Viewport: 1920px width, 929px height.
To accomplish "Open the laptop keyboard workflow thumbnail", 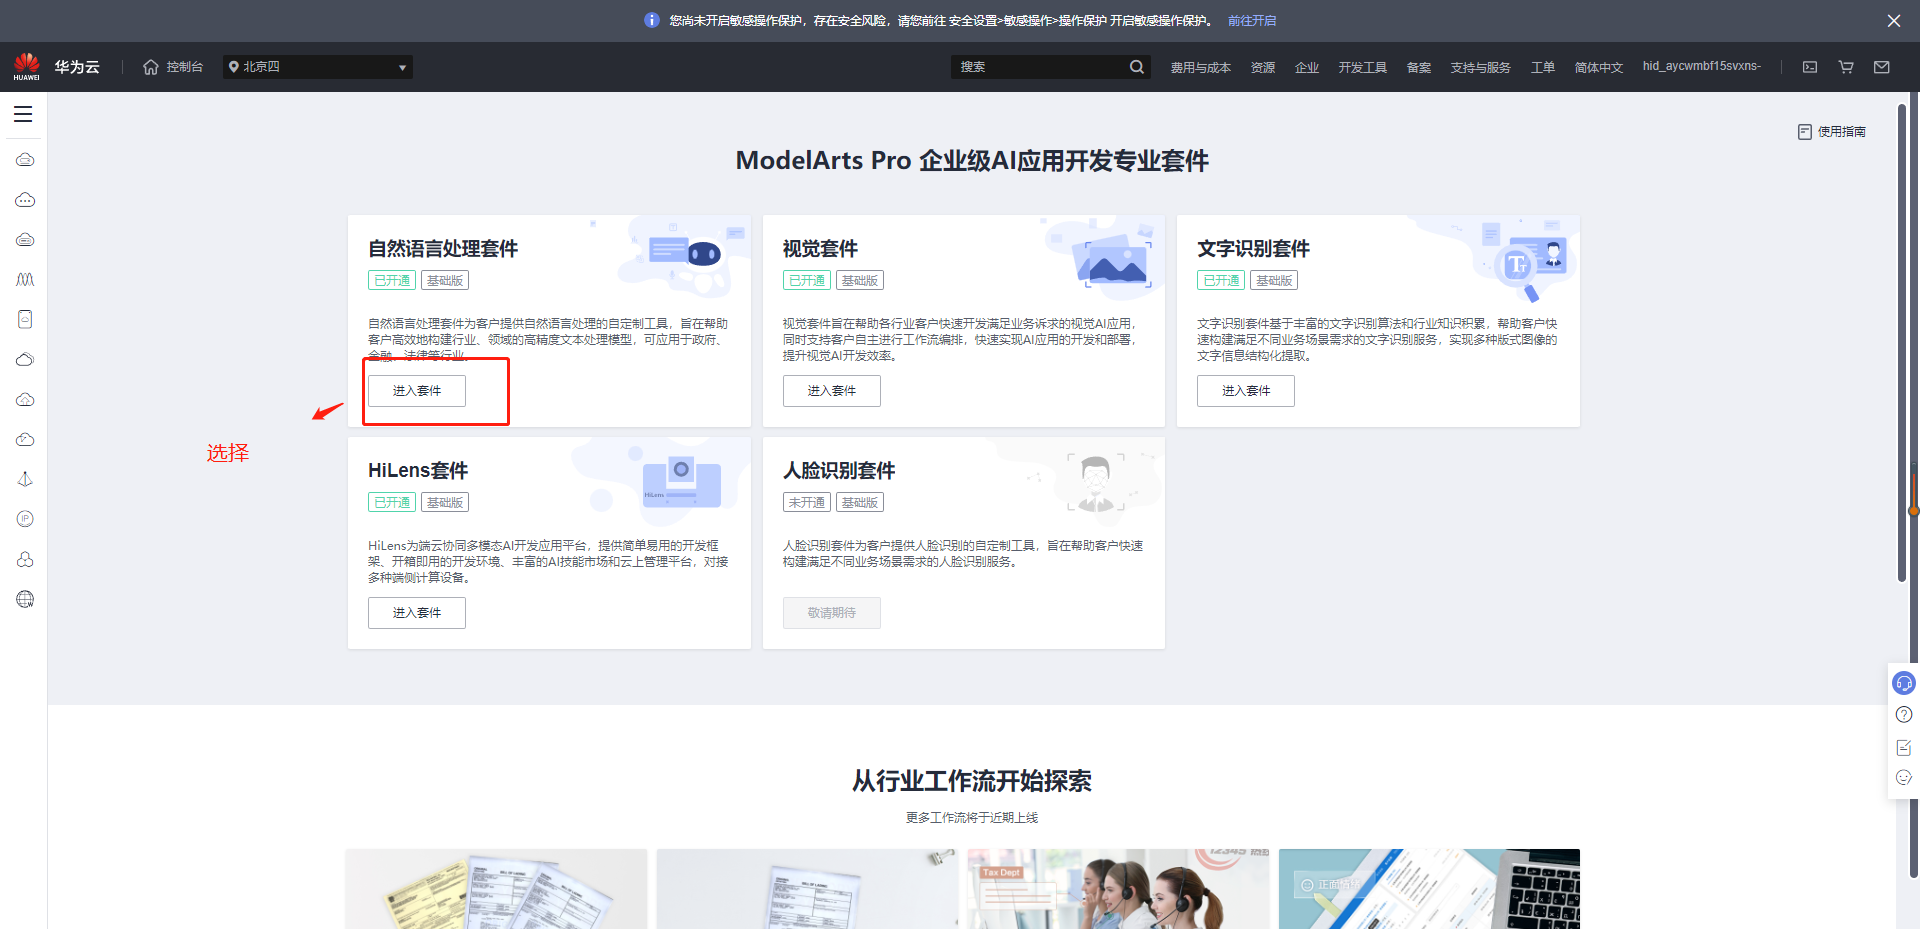I will click(x=1429, y=889).
